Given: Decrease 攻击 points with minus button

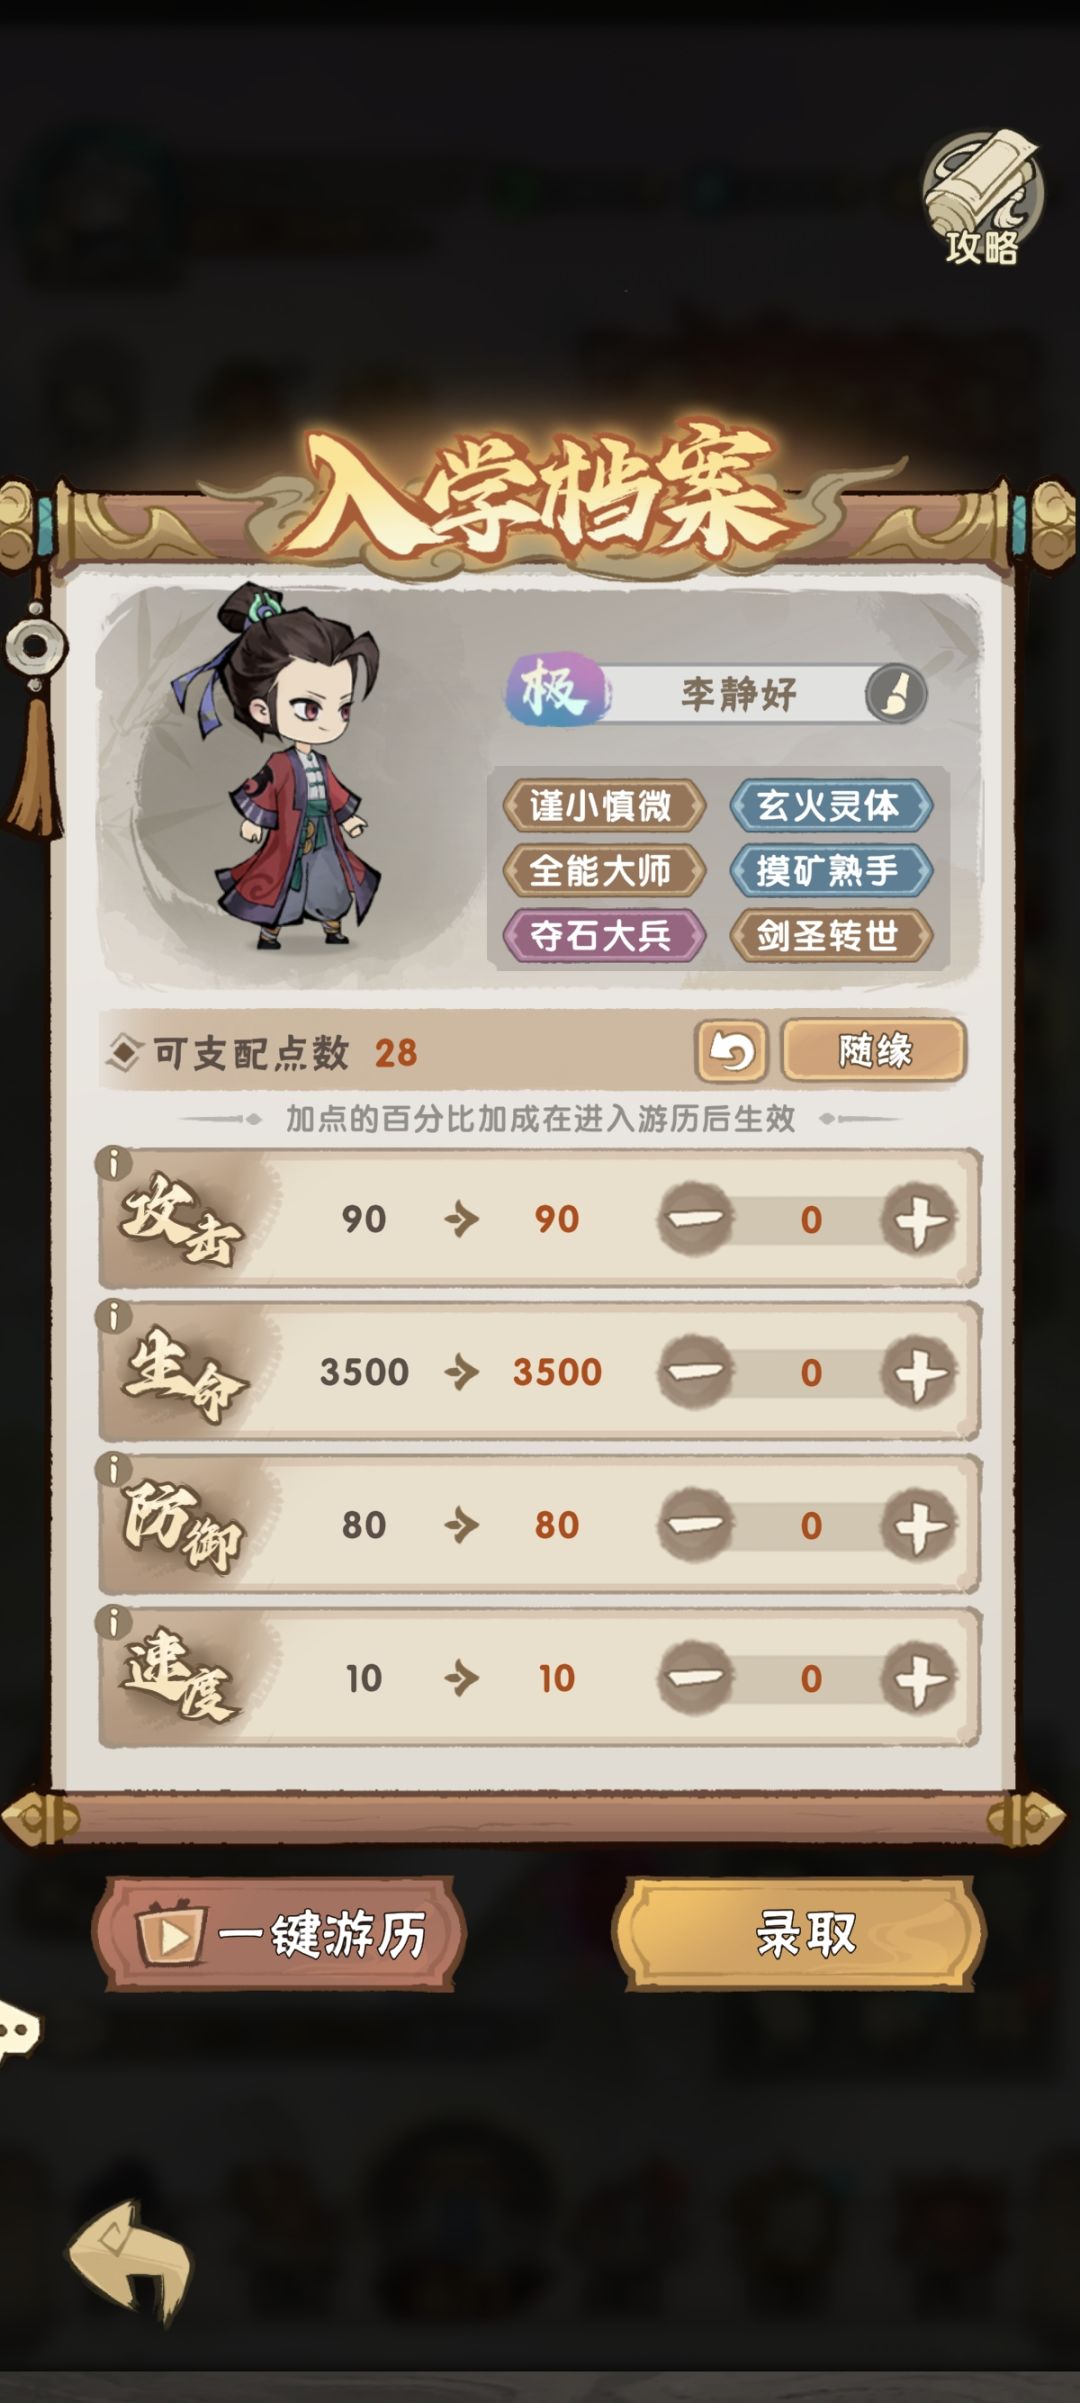Looking at the screenshot, I should pyautogui.click(x=696, y=1219).
